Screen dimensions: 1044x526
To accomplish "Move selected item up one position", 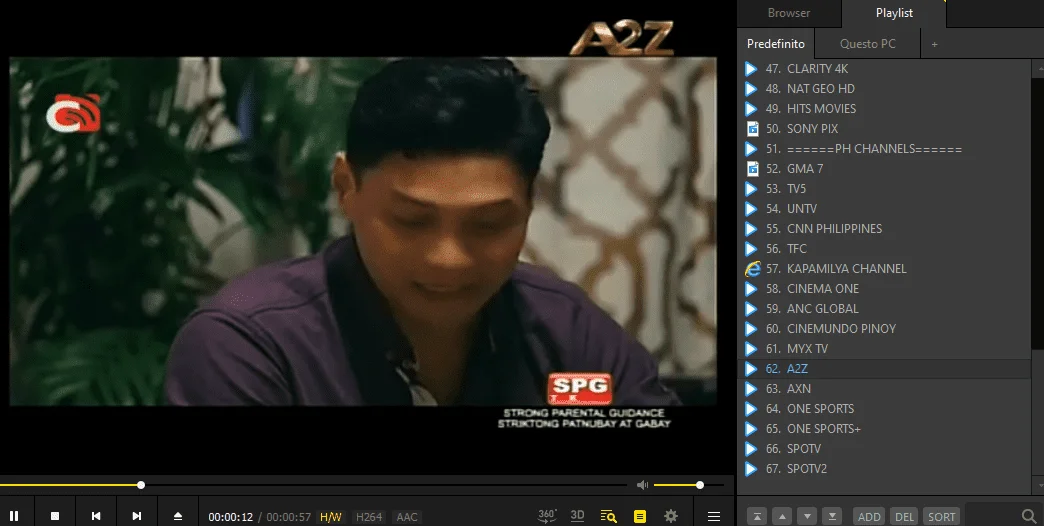I will point(782,516).
